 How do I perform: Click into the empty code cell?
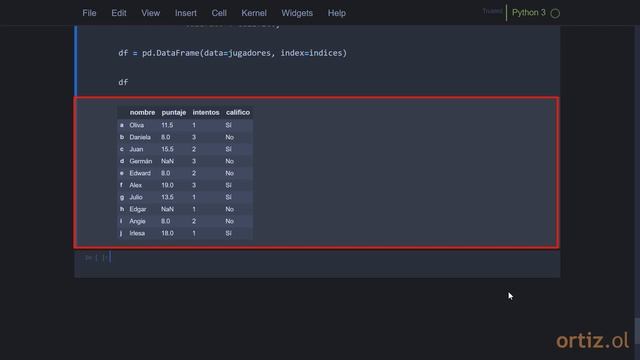coord(335,258)
